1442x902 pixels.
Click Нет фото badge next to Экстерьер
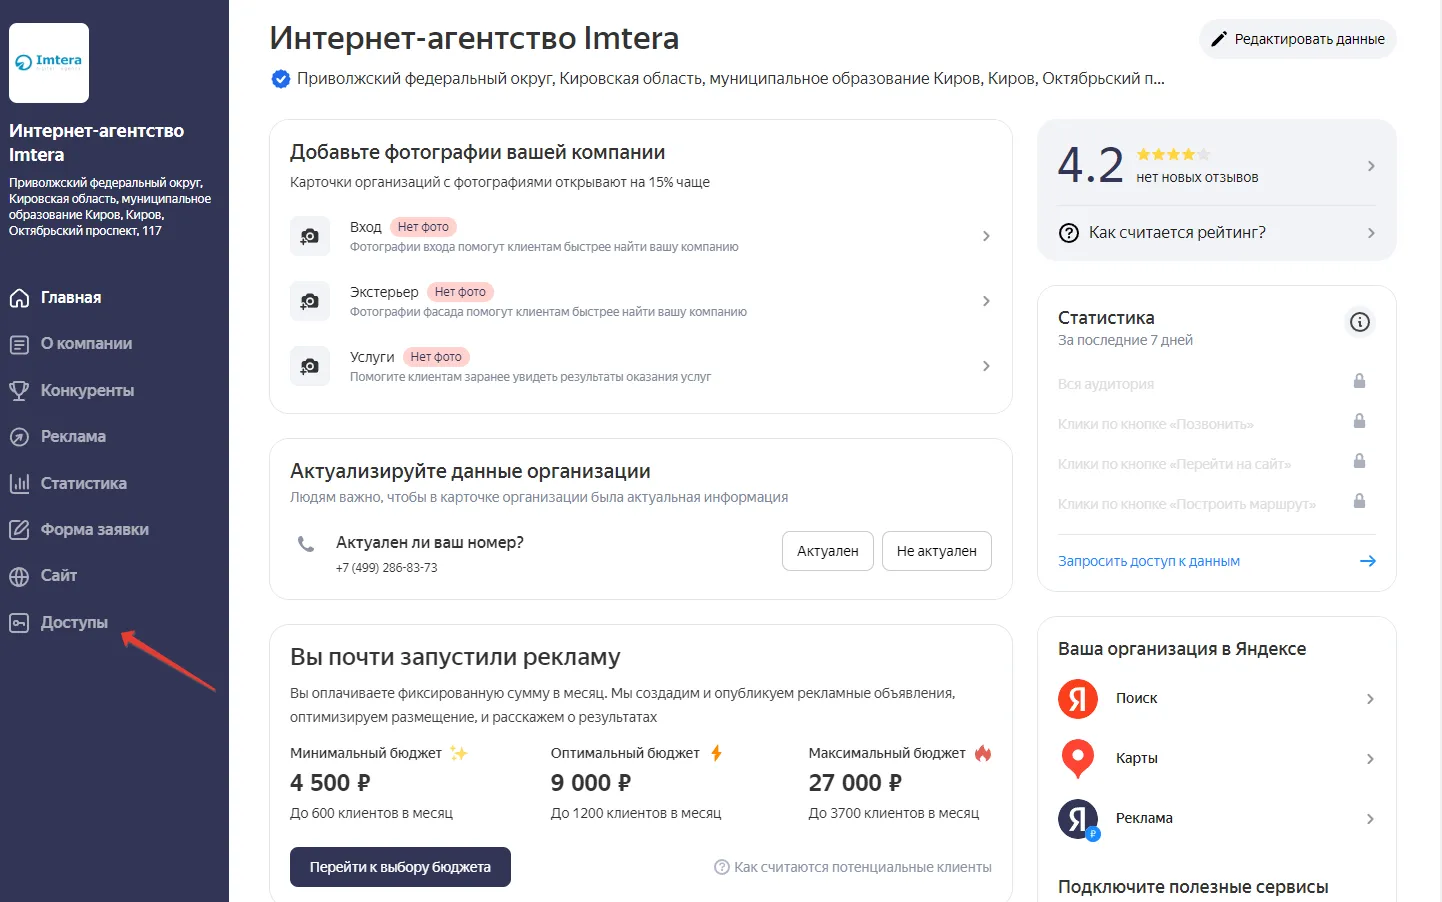460,292
